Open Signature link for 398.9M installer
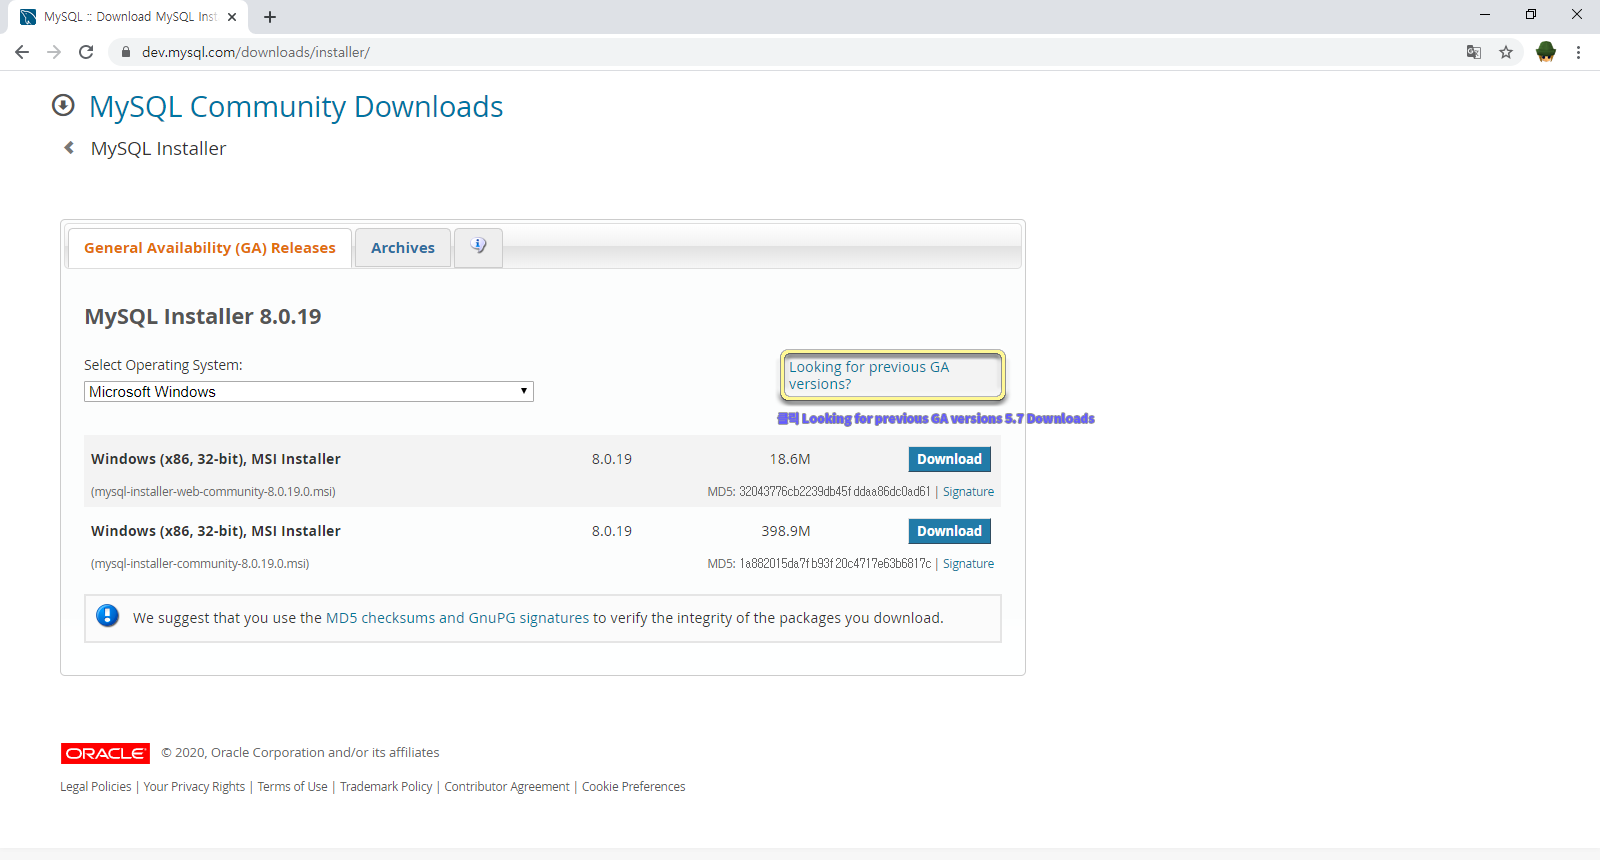Image resolution: width=1600 pixels, height=860 pixels. point(968,564)
